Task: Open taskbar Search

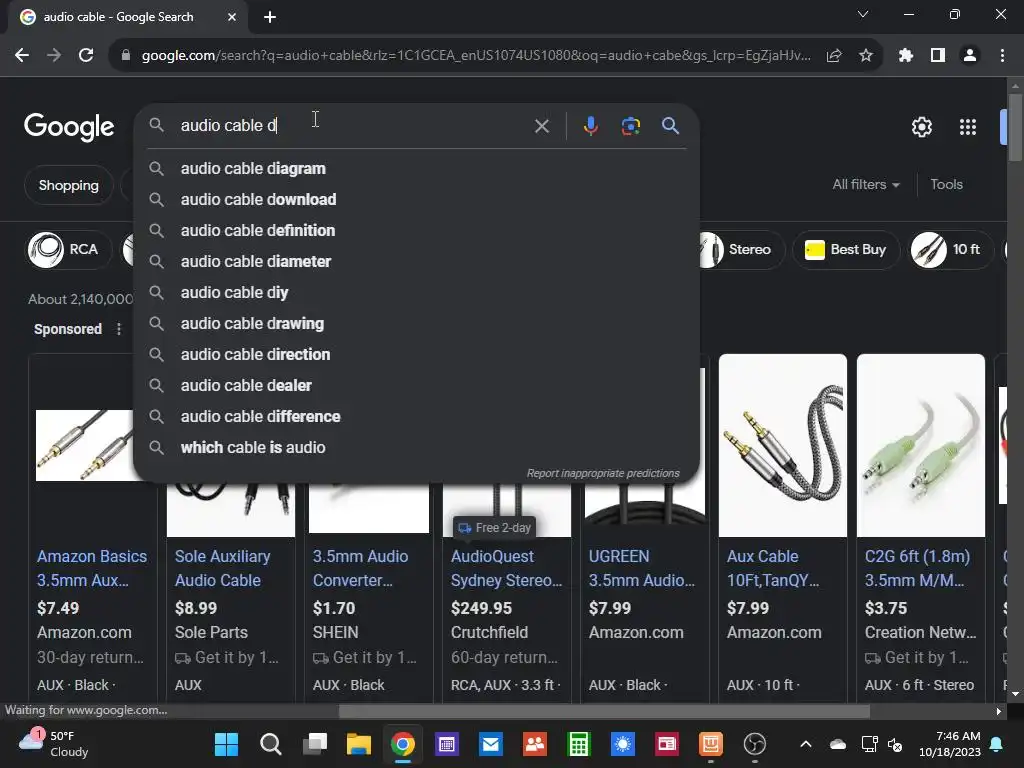Action: point(270,744)
